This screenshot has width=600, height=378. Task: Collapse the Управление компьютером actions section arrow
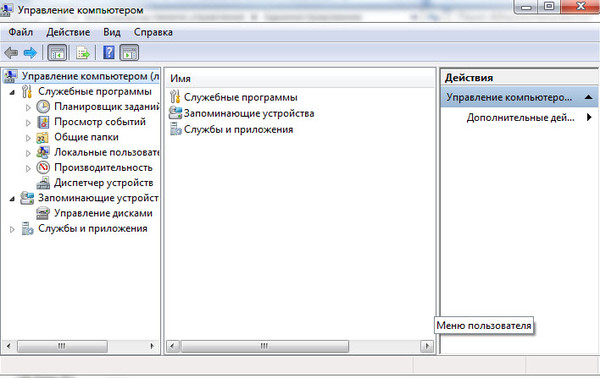click(x=589, y=97)
